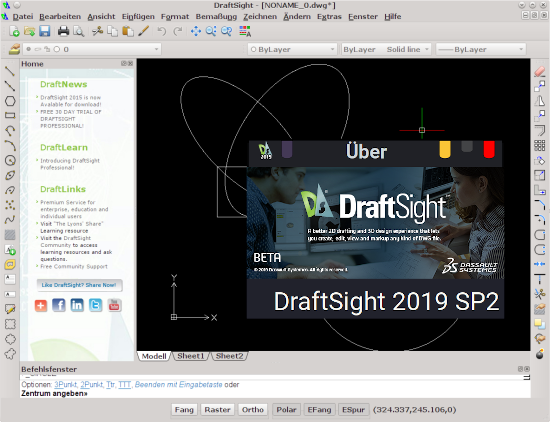Click the Twitter share icon

(95, 306)
